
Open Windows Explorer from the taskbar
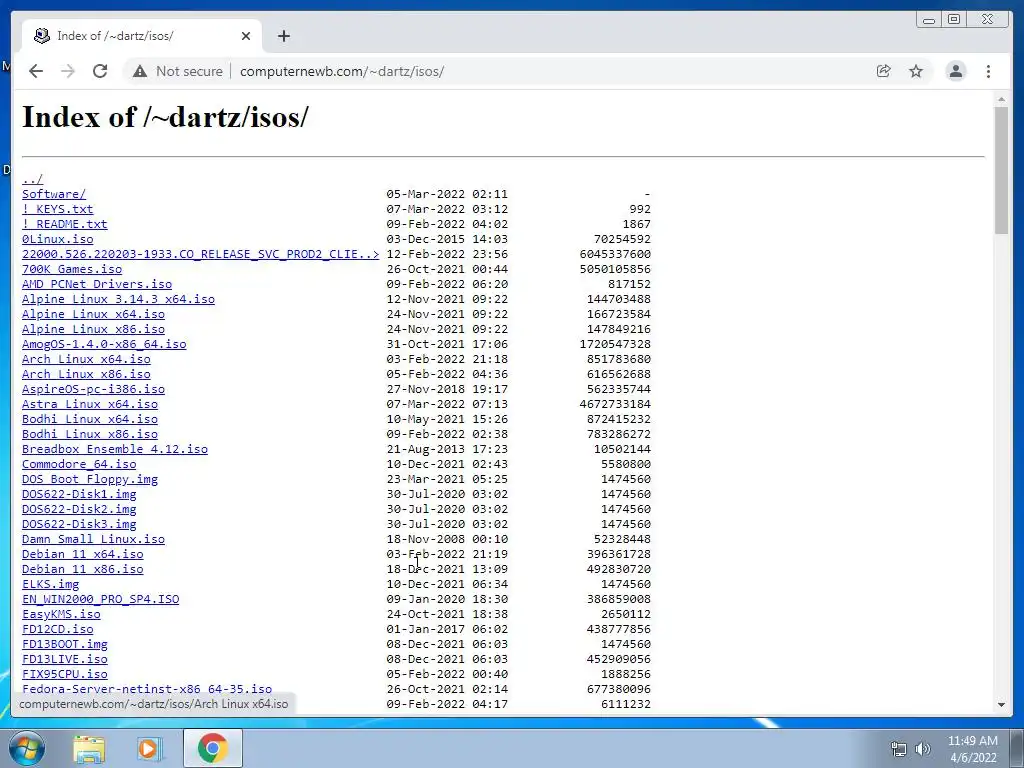pyautogui.click(x=89, y=748)
